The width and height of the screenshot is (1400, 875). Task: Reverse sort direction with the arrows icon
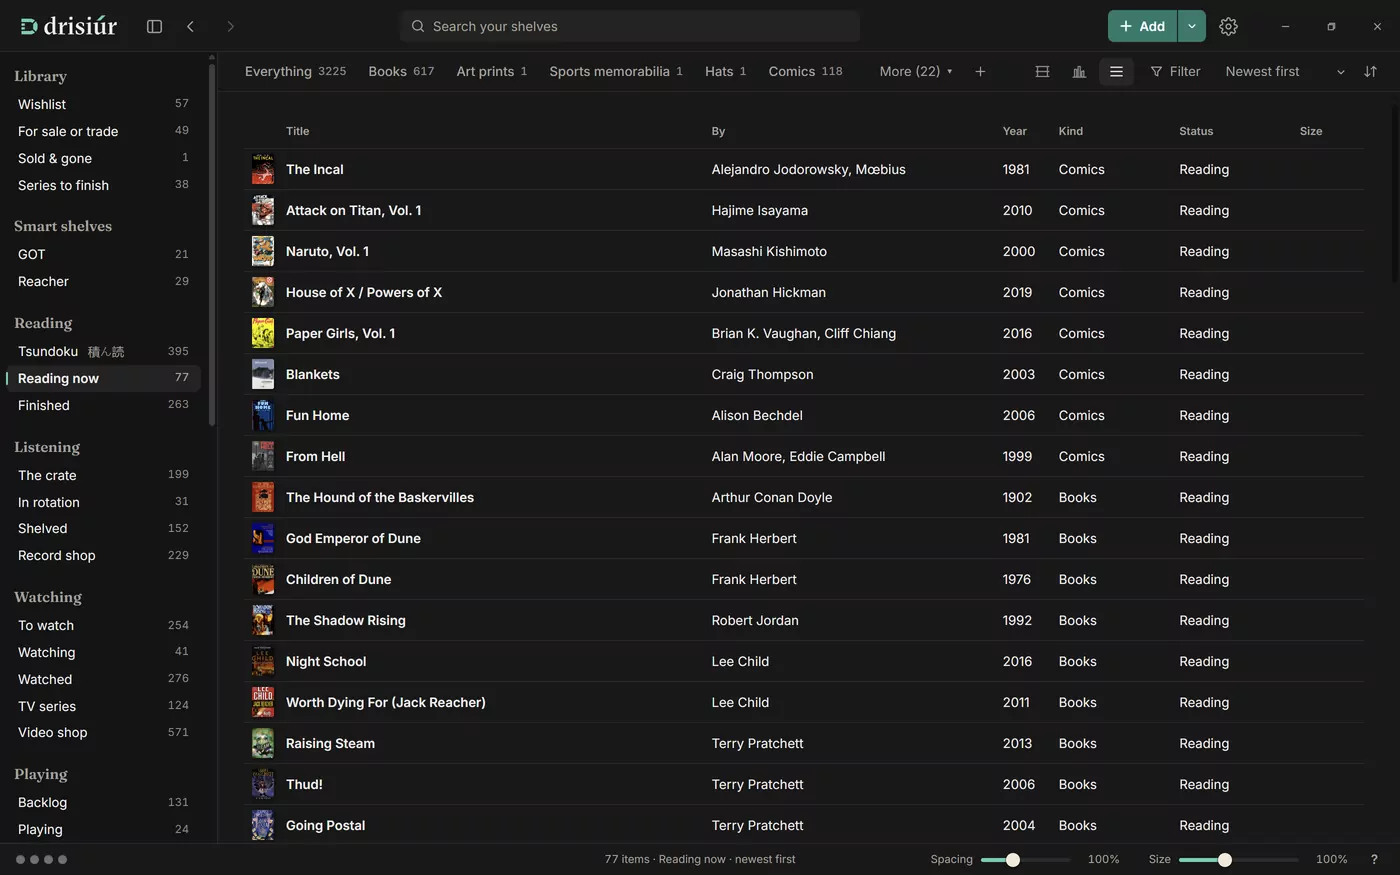(x=1370, y=71)
